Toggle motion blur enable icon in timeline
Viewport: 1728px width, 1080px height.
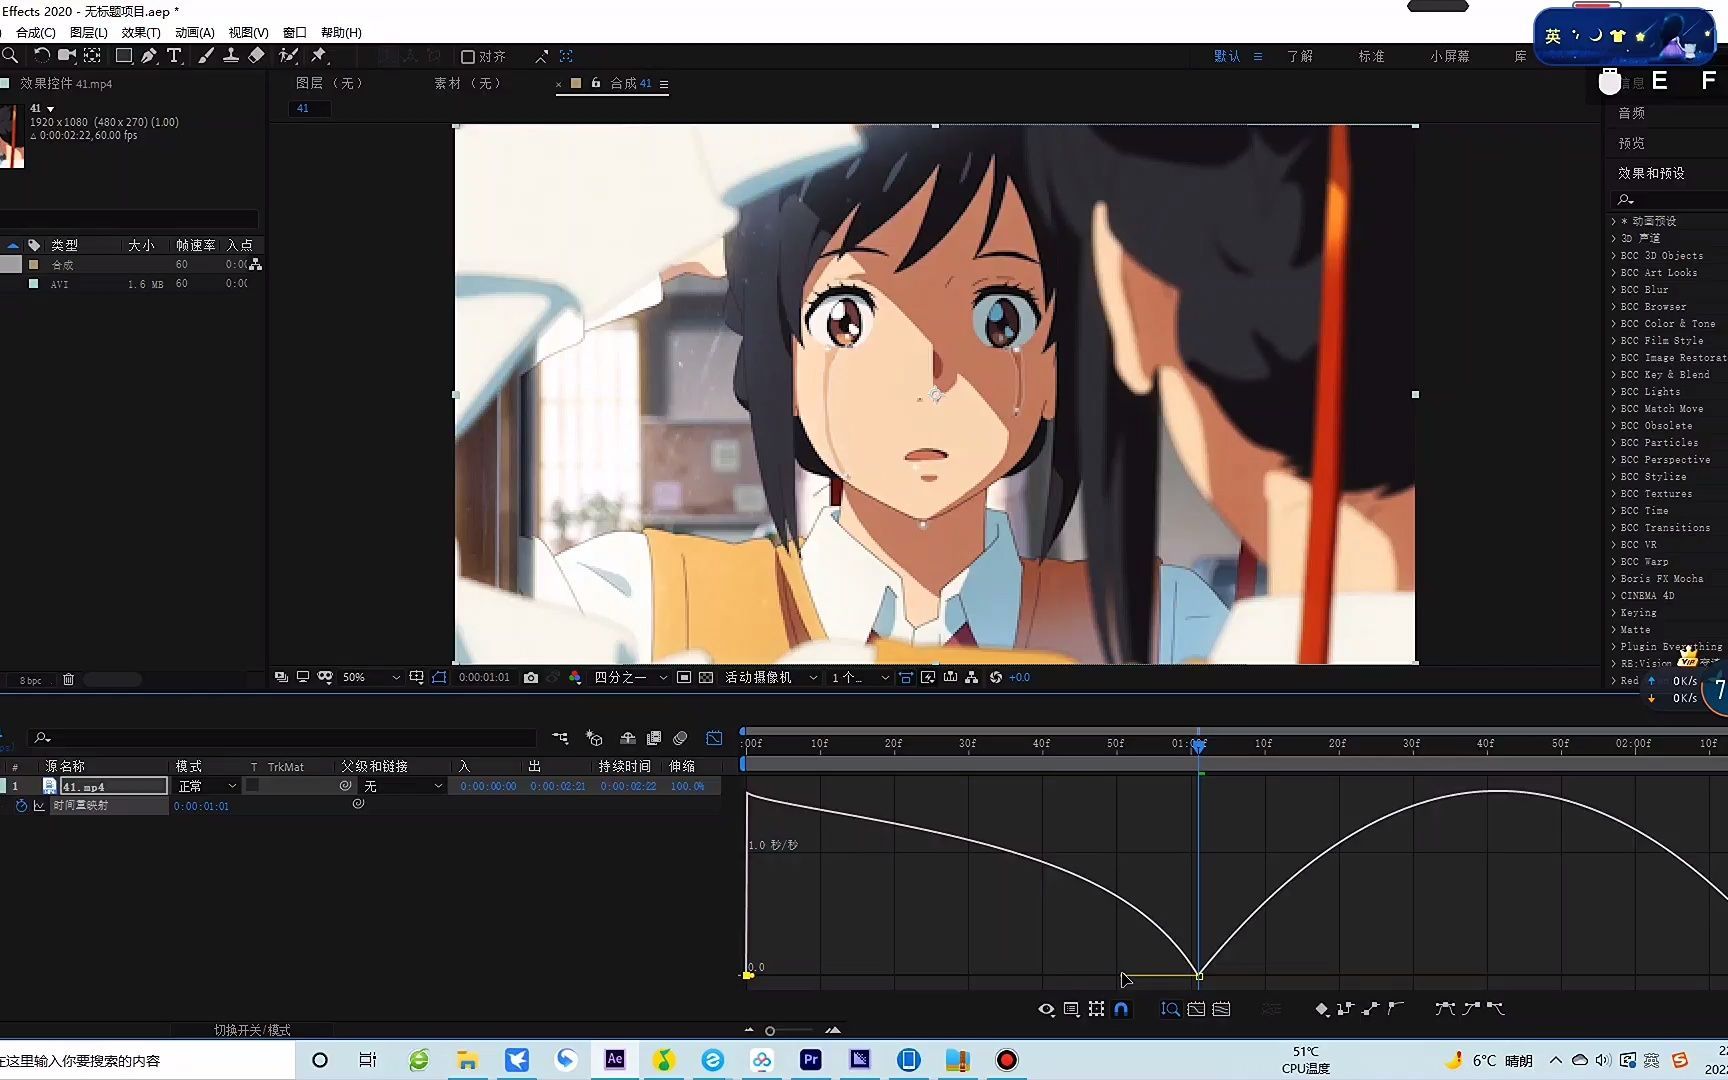pos(680,738)
